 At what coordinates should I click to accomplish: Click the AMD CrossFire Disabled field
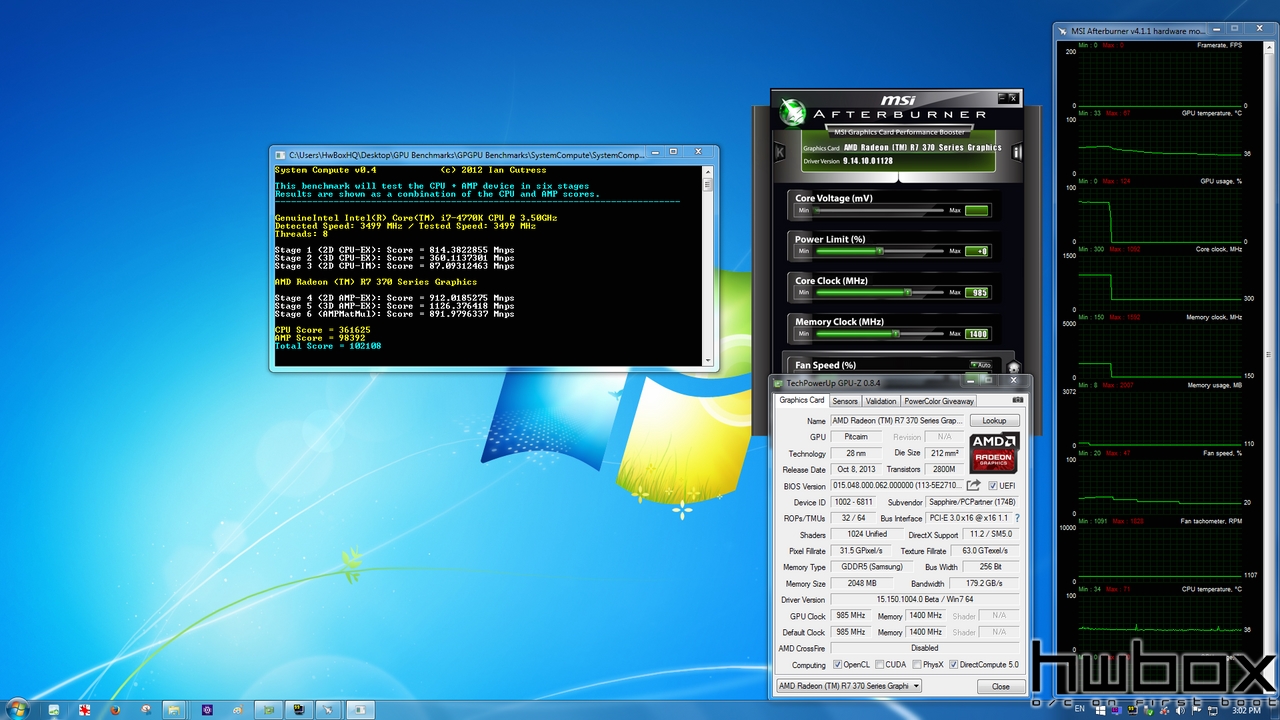pyautogui.click(x=925, y=648)
